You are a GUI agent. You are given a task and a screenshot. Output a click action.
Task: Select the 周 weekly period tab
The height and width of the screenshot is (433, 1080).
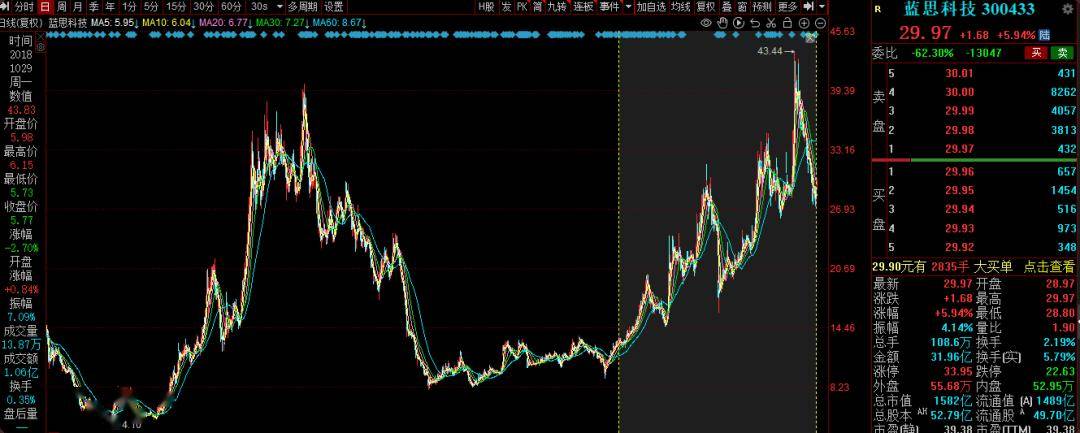[x=60, y=6]
